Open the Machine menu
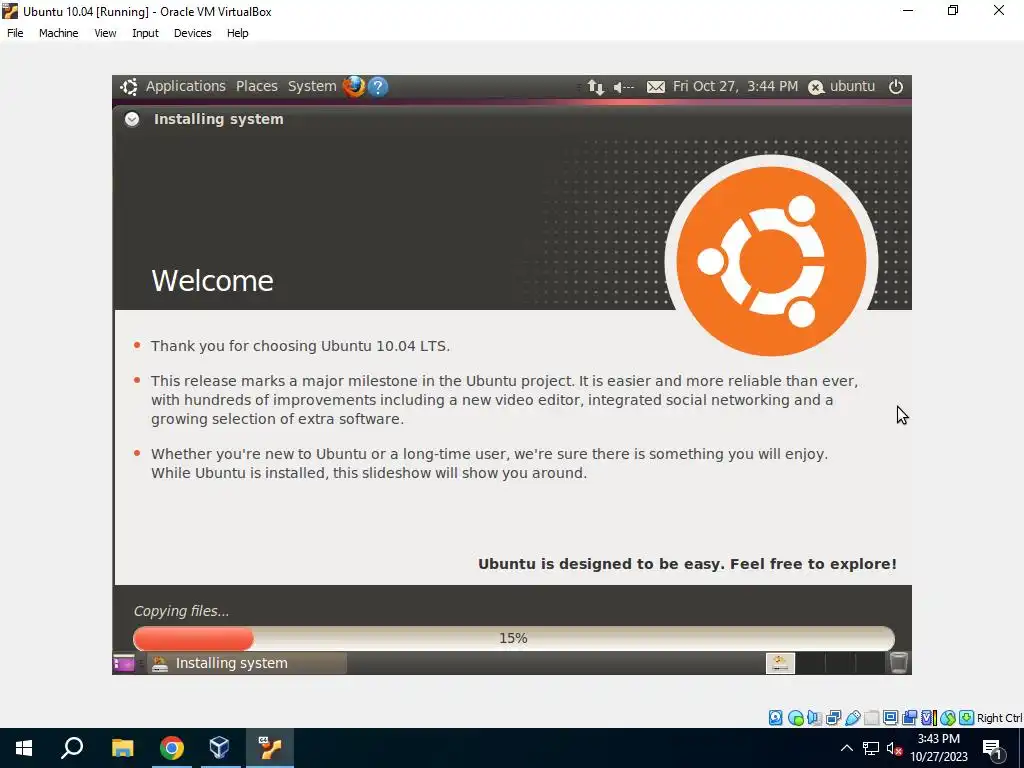The width and height of the screenshot is (1024, 768). point(58,33)
